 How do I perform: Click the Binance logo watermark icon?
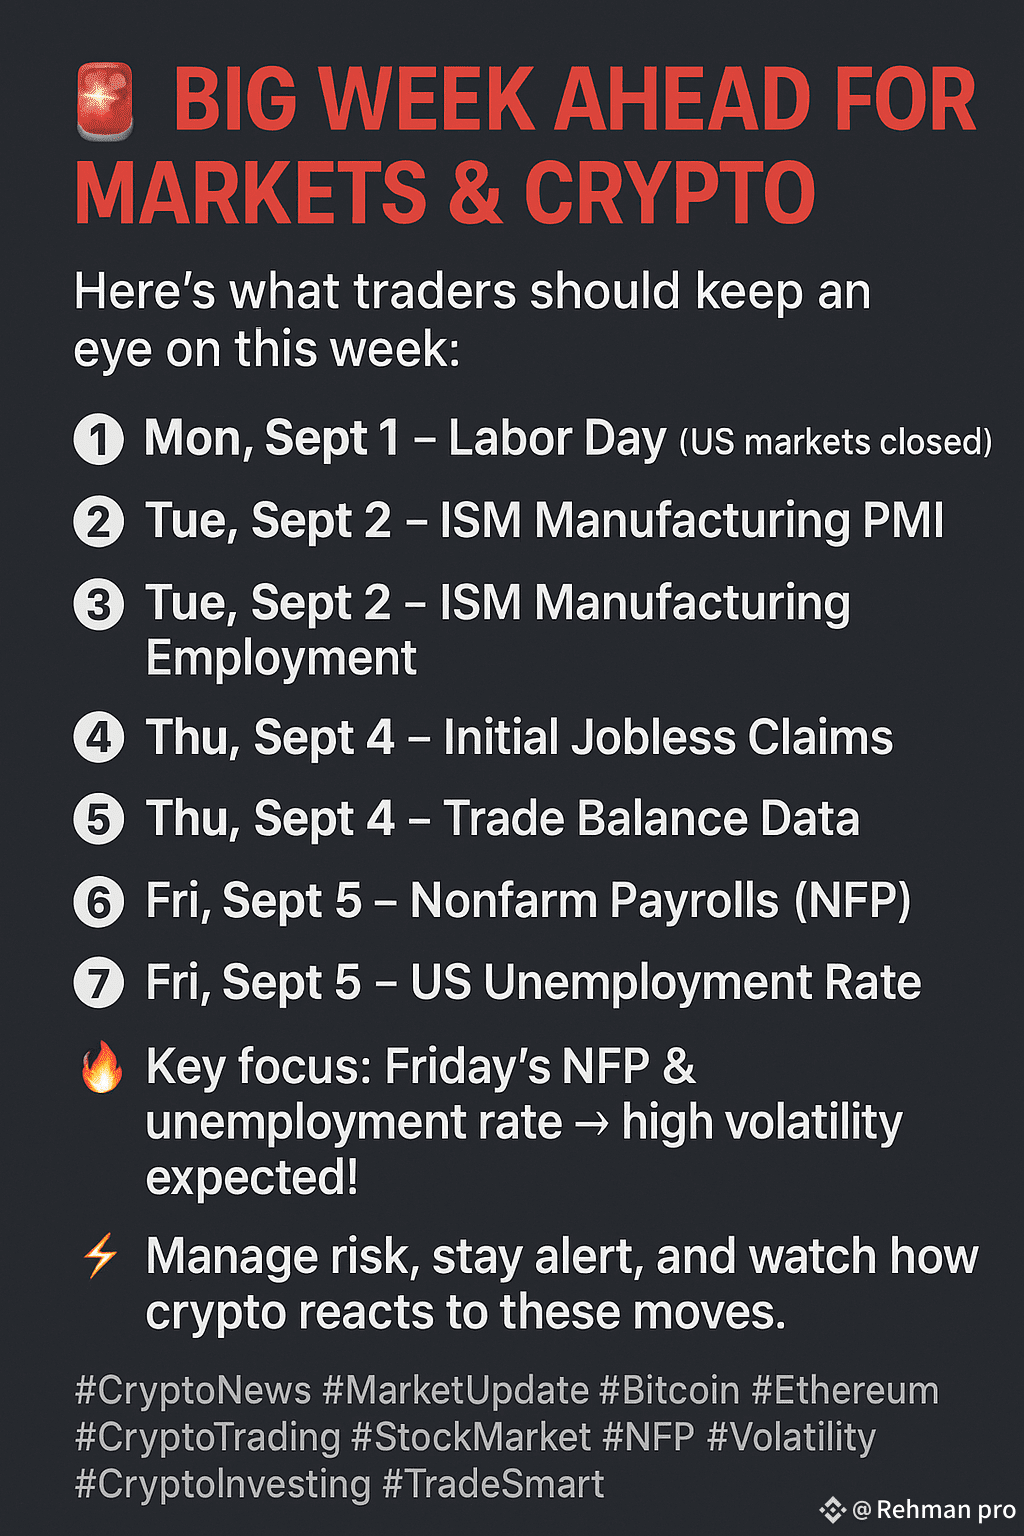coord(832,1510)
